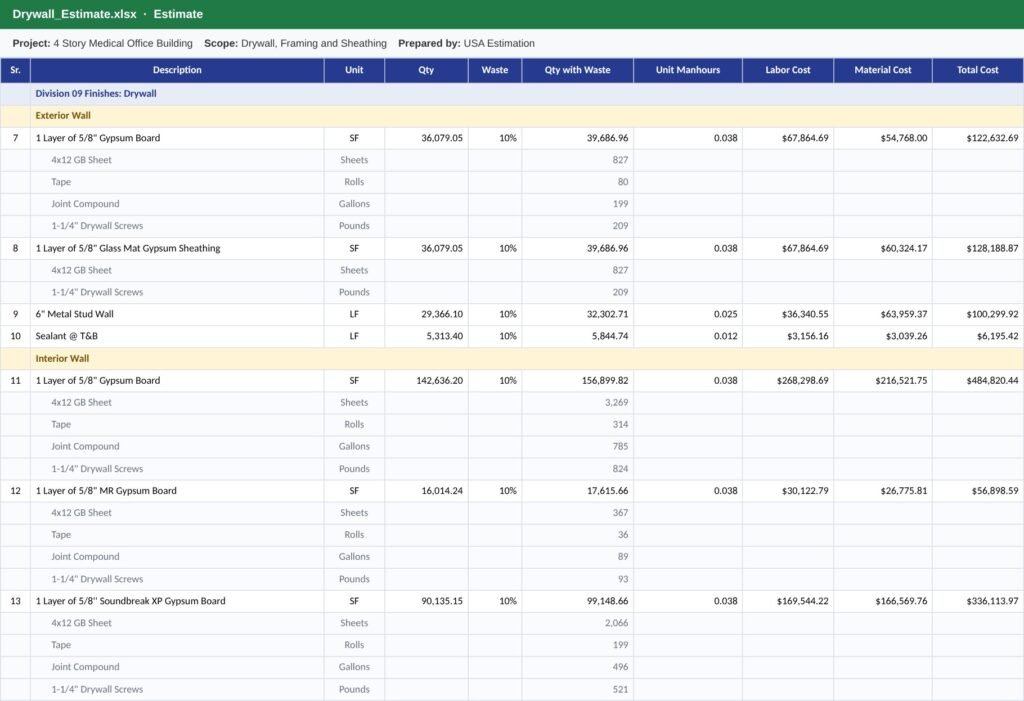Select the Unit column header
The height and width of the screenshot is (701, 1024).
point(354,70)
